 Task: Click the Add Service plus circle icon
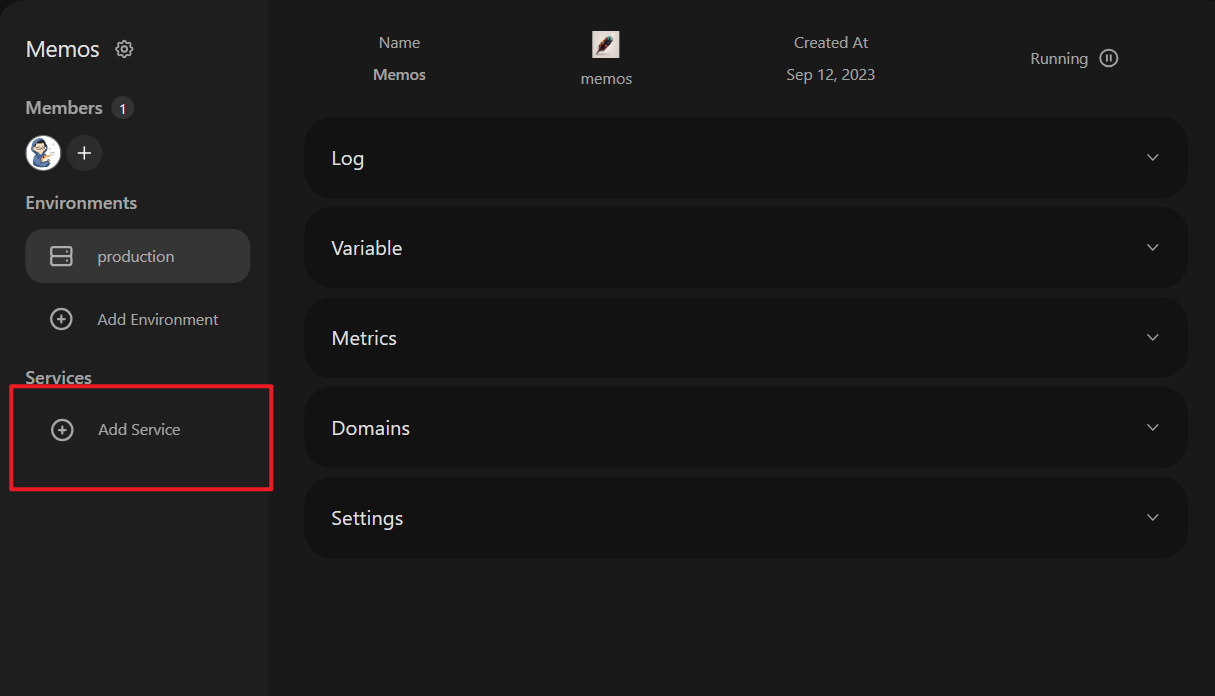point(62,429)
